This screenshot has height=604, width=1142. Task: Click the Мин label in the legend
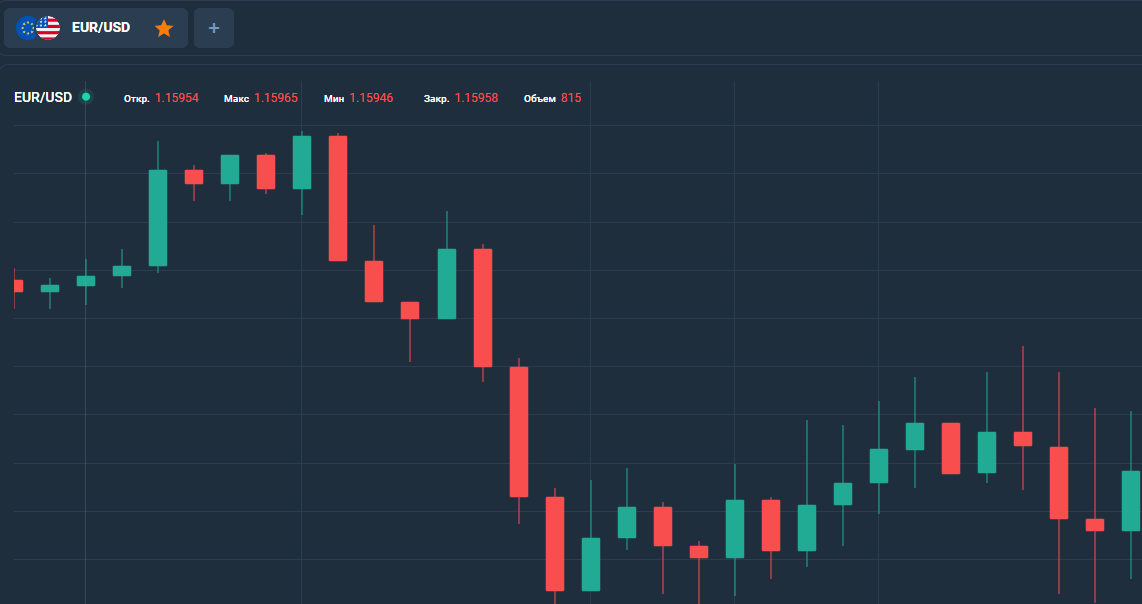click(334, 99)
